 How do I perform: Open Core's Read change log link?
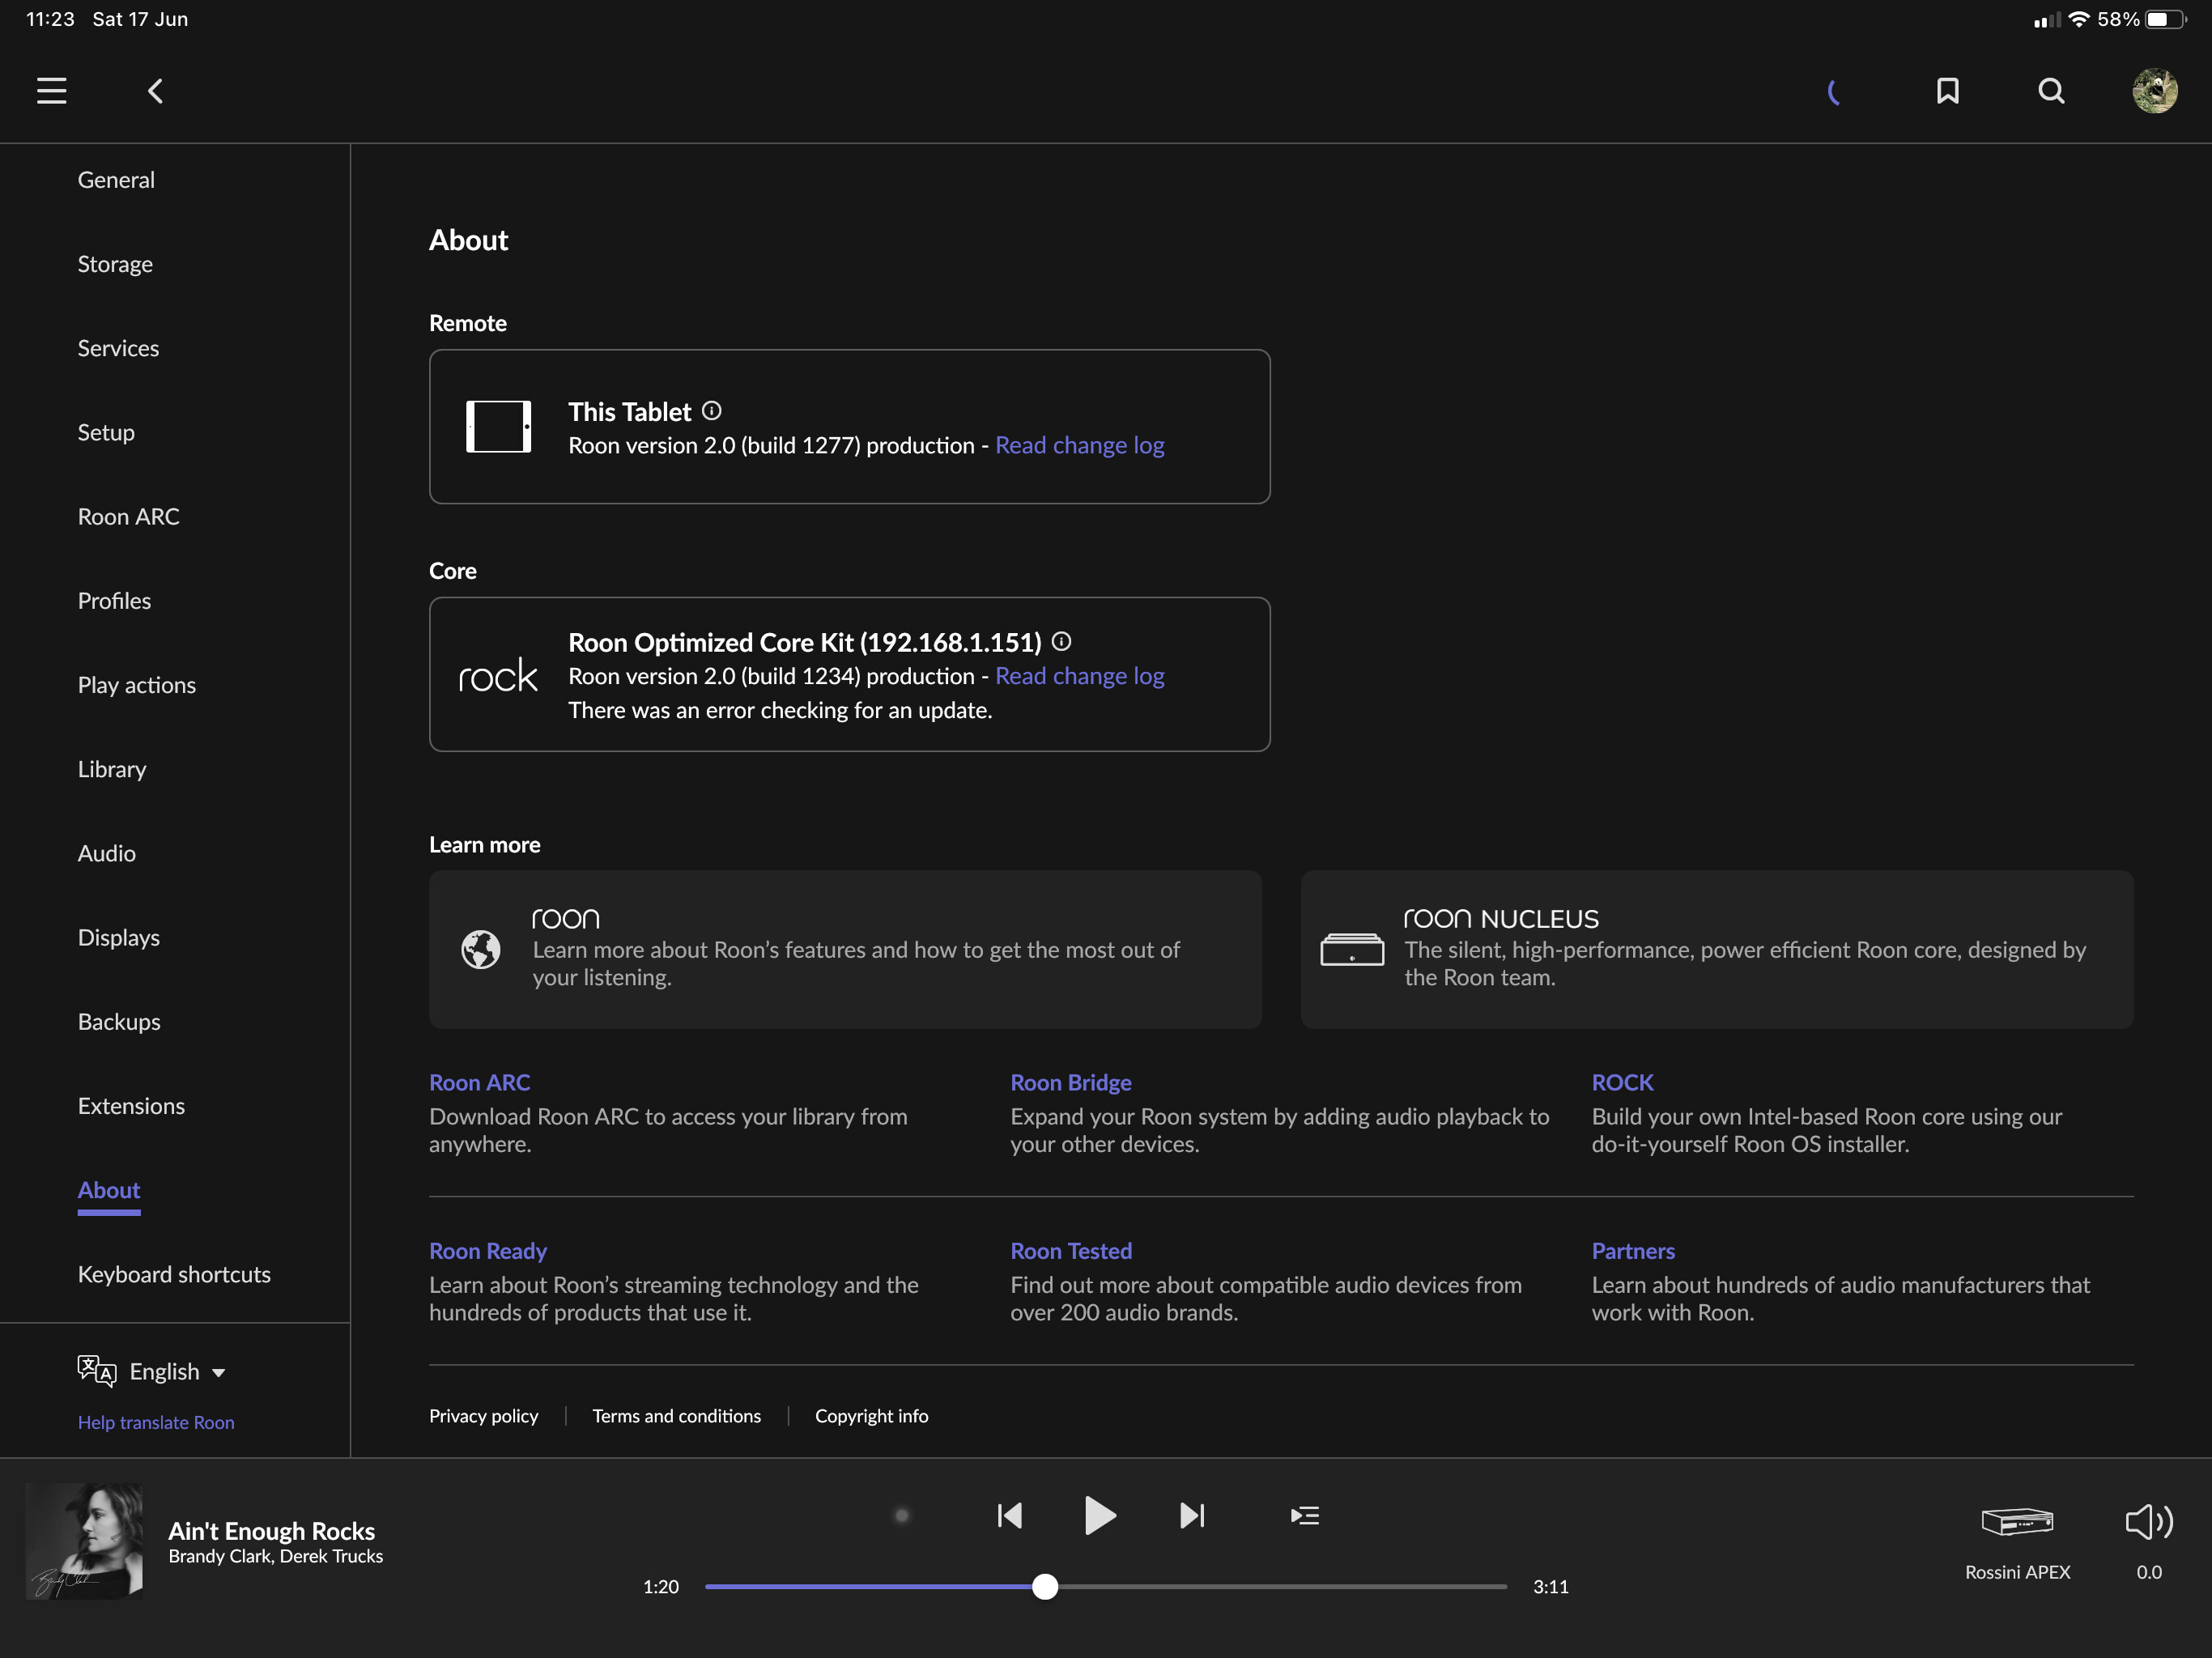(1079, 676)
